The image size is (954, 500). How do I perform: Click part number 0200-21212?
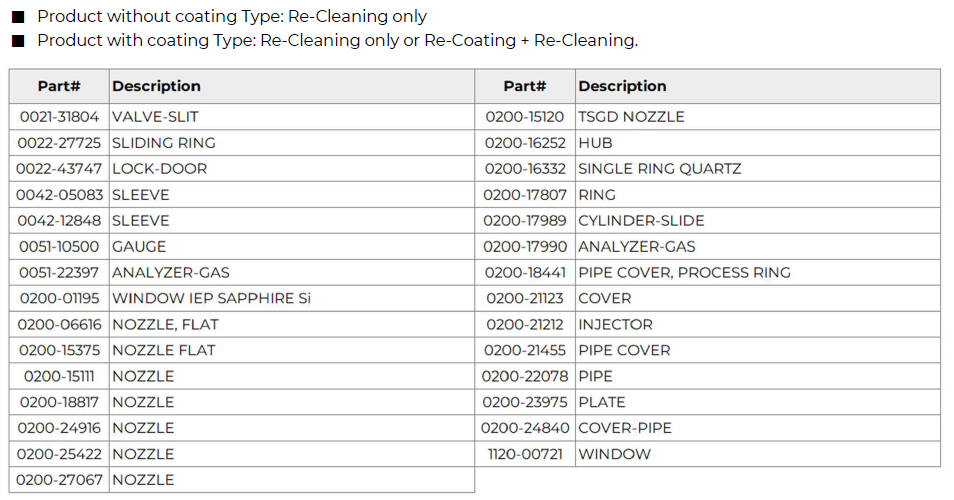525,325
